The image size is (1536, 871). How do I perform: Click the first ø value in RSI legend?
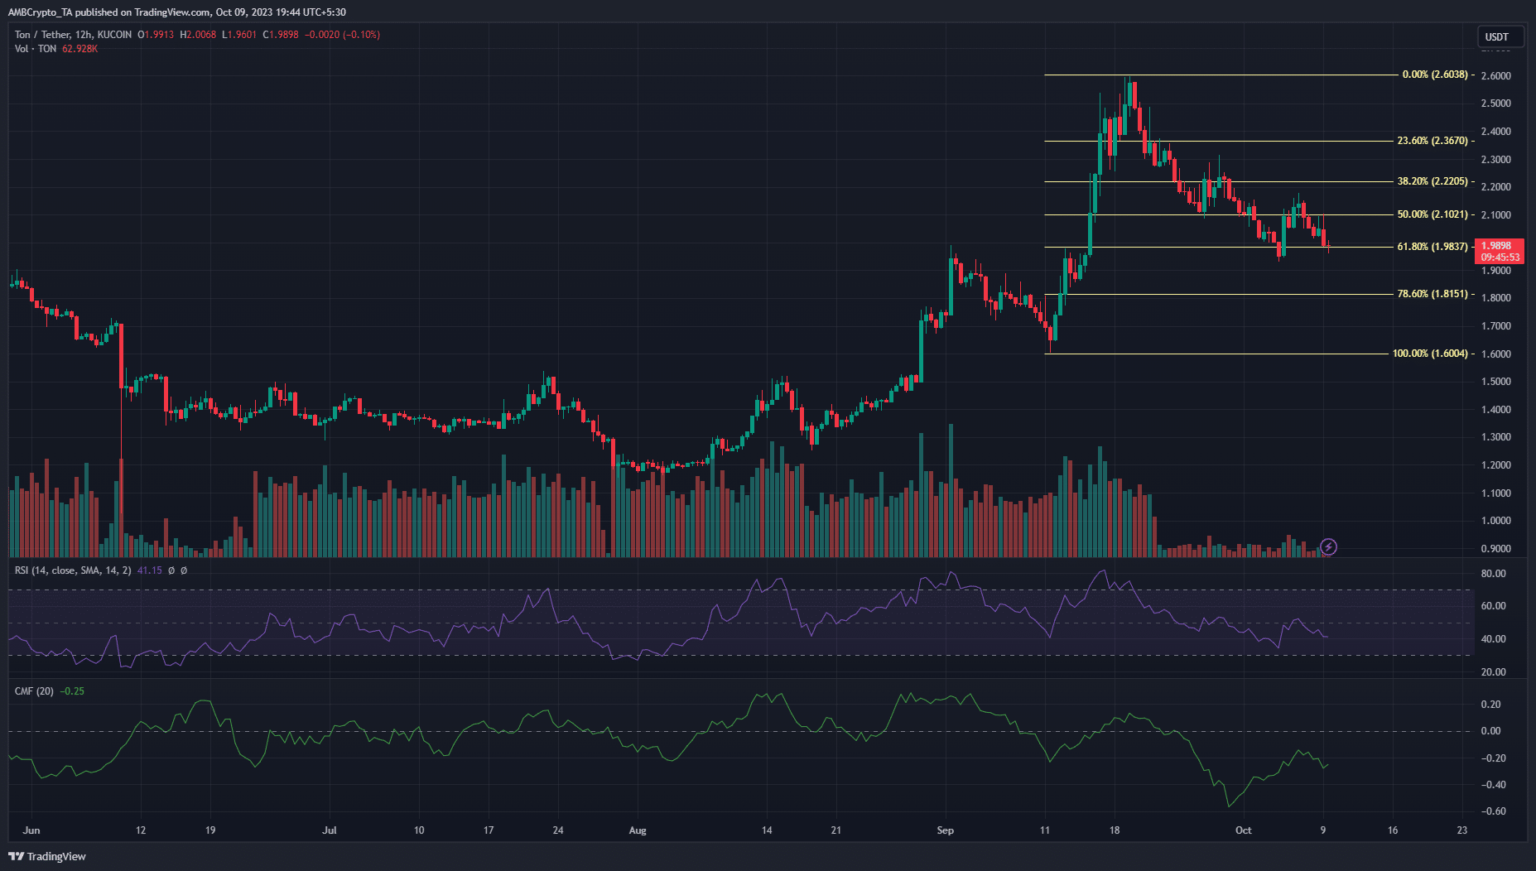[171, 570]
